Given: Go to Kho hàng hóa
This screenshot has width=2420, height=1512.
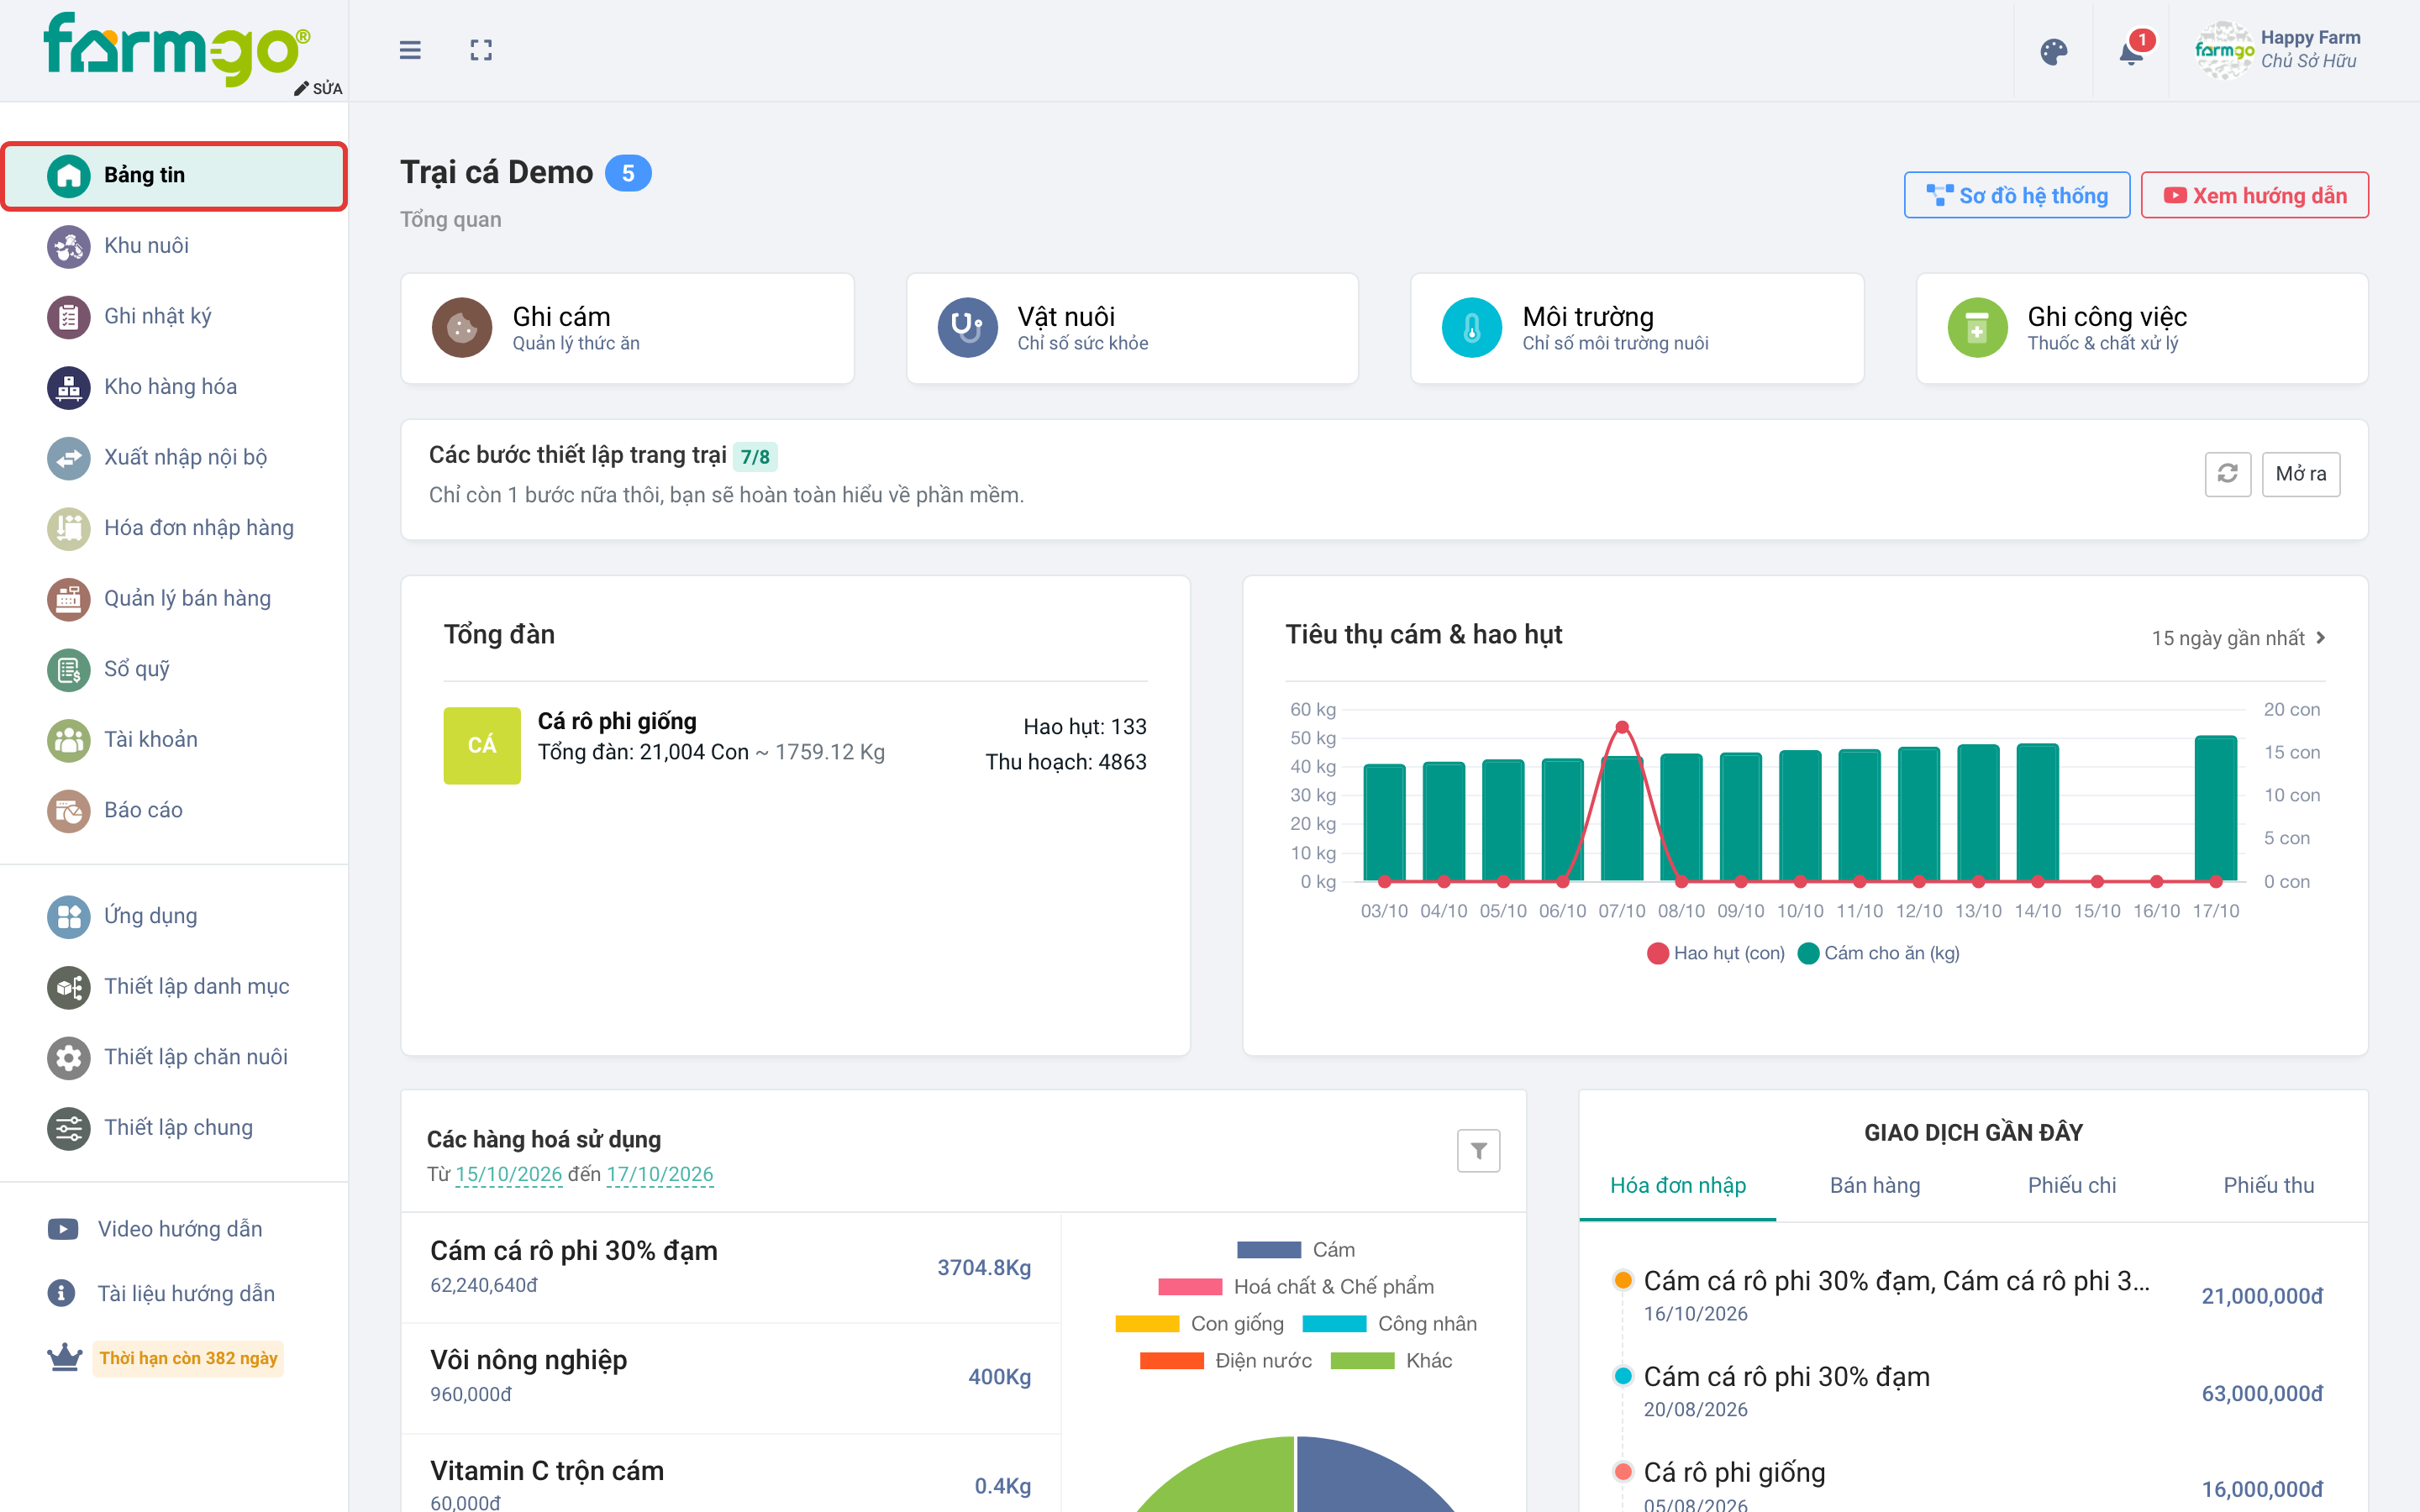Looking at the screenshot, I should click(174, 387).
